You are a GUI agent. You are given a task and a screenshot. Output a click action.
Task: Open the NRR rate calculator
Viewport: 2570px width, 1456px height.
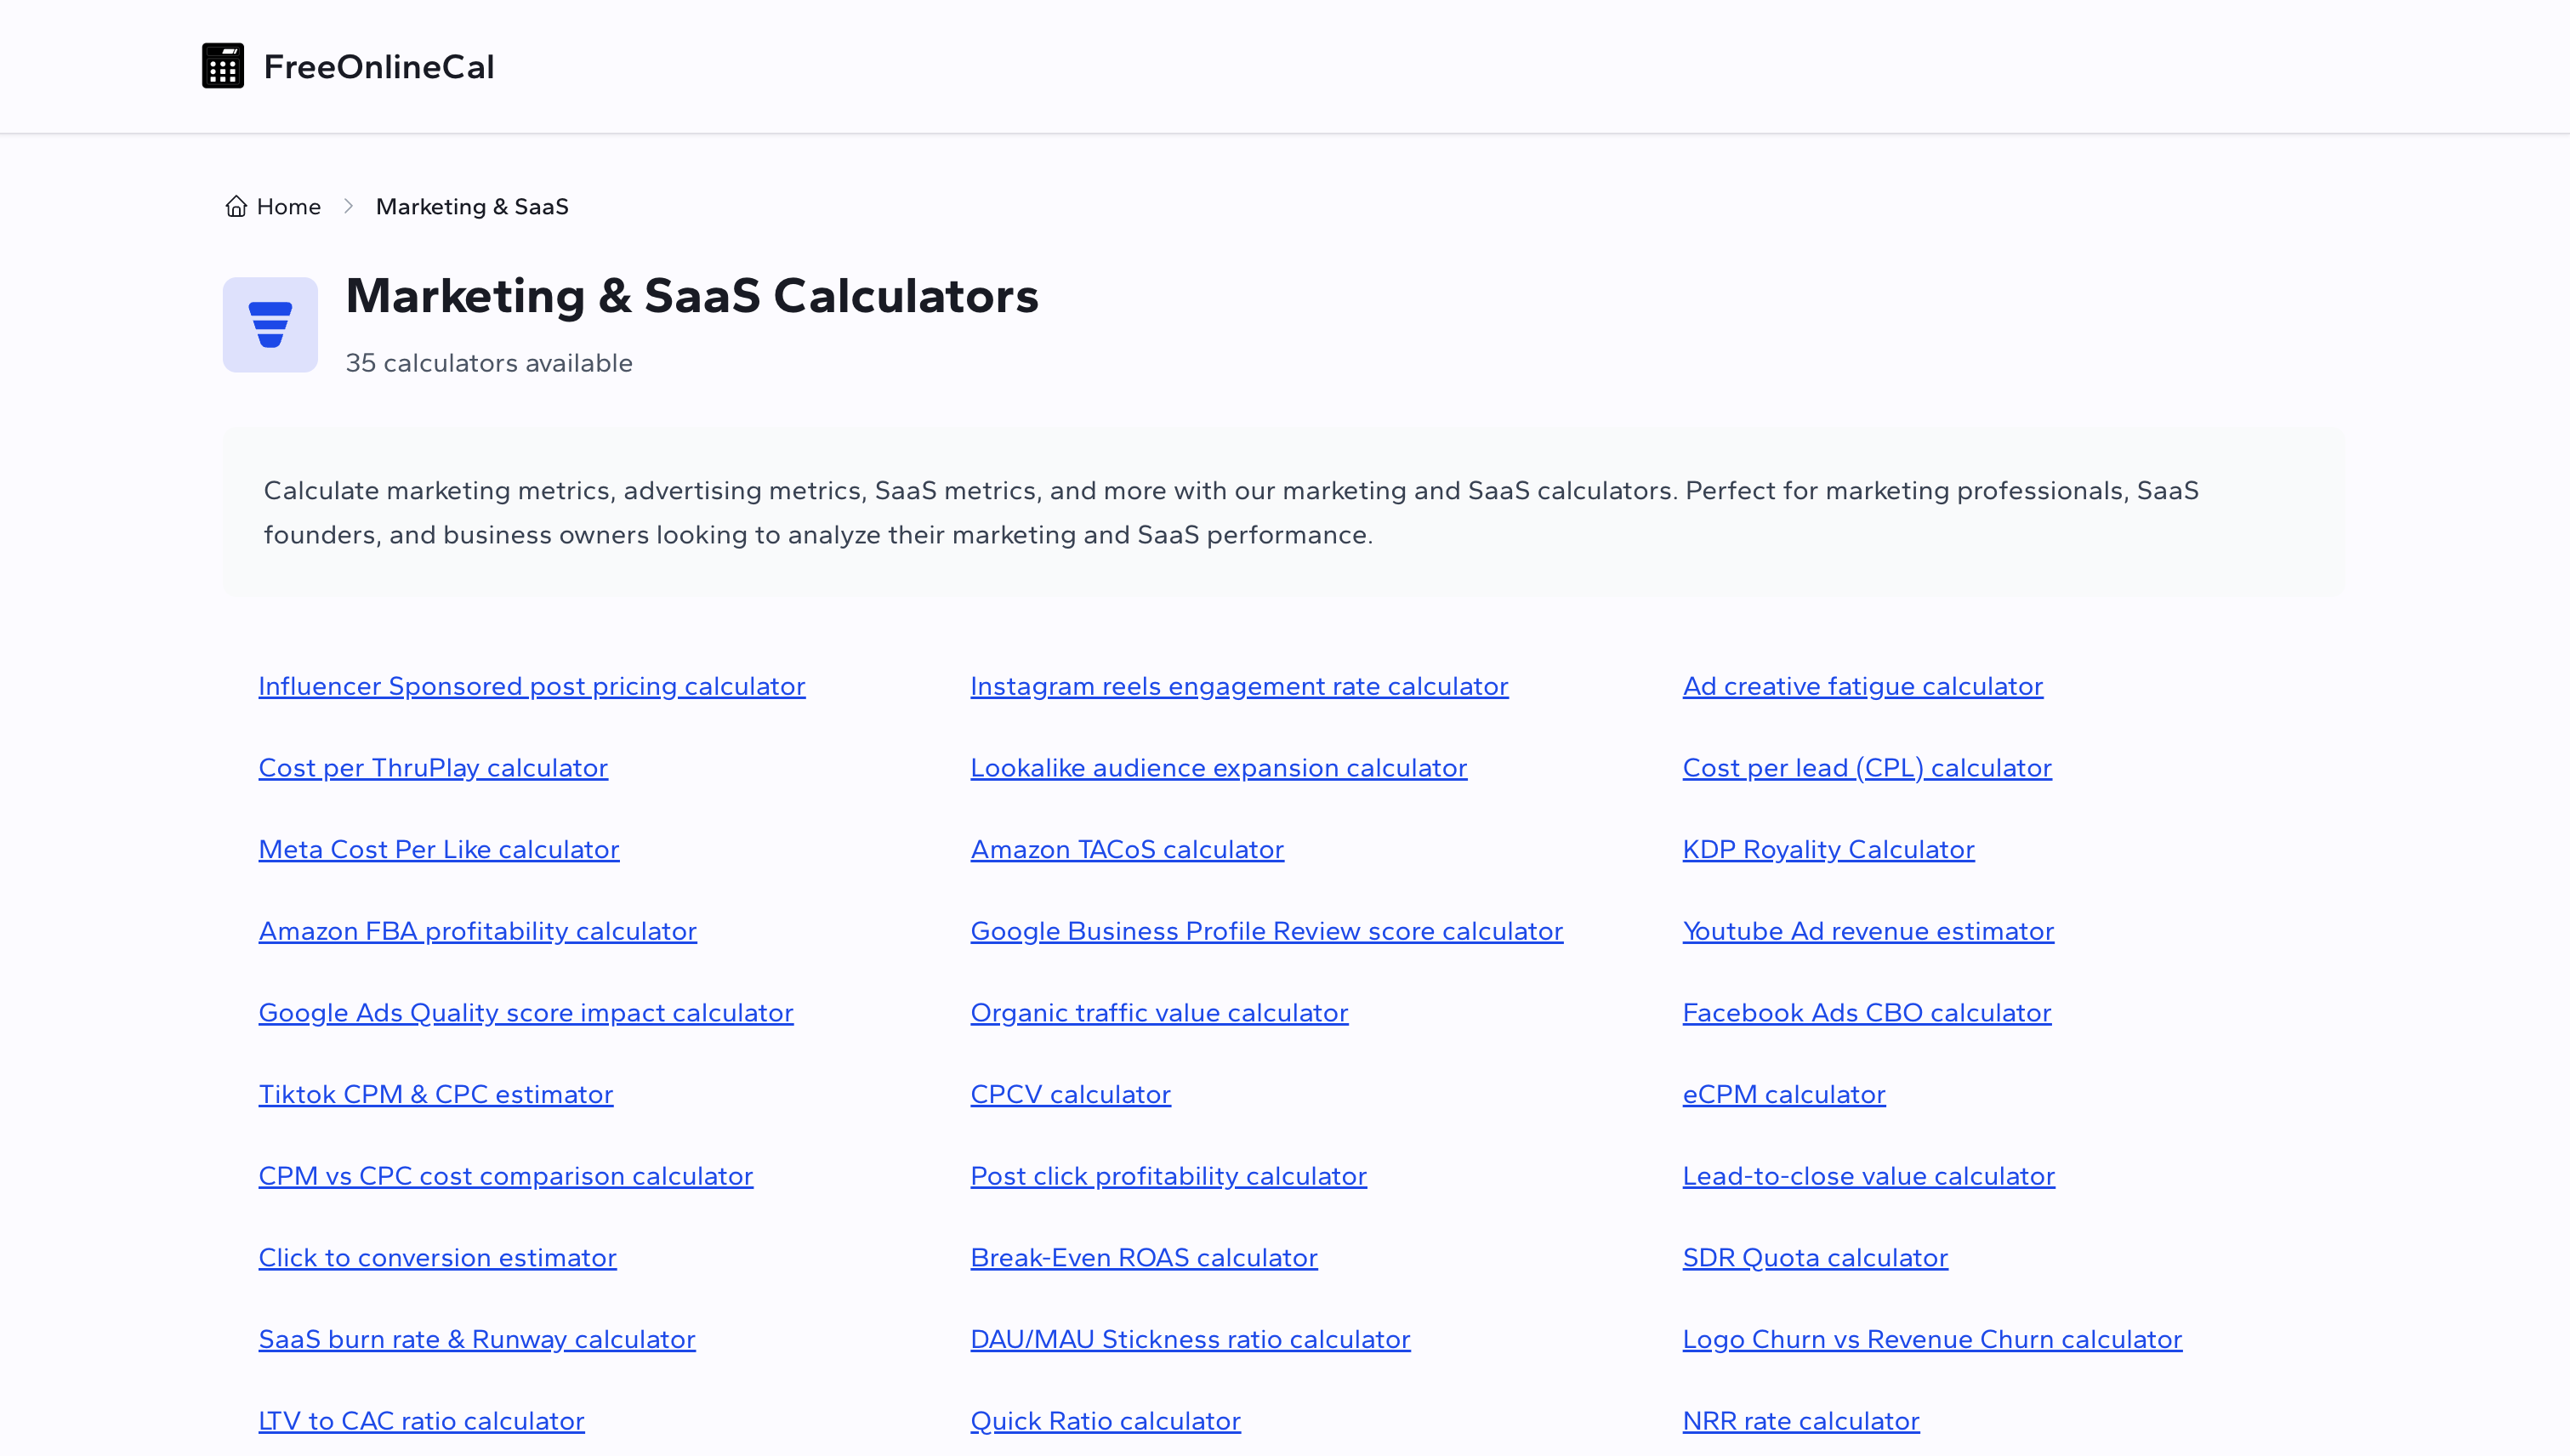[1800, 1420]
